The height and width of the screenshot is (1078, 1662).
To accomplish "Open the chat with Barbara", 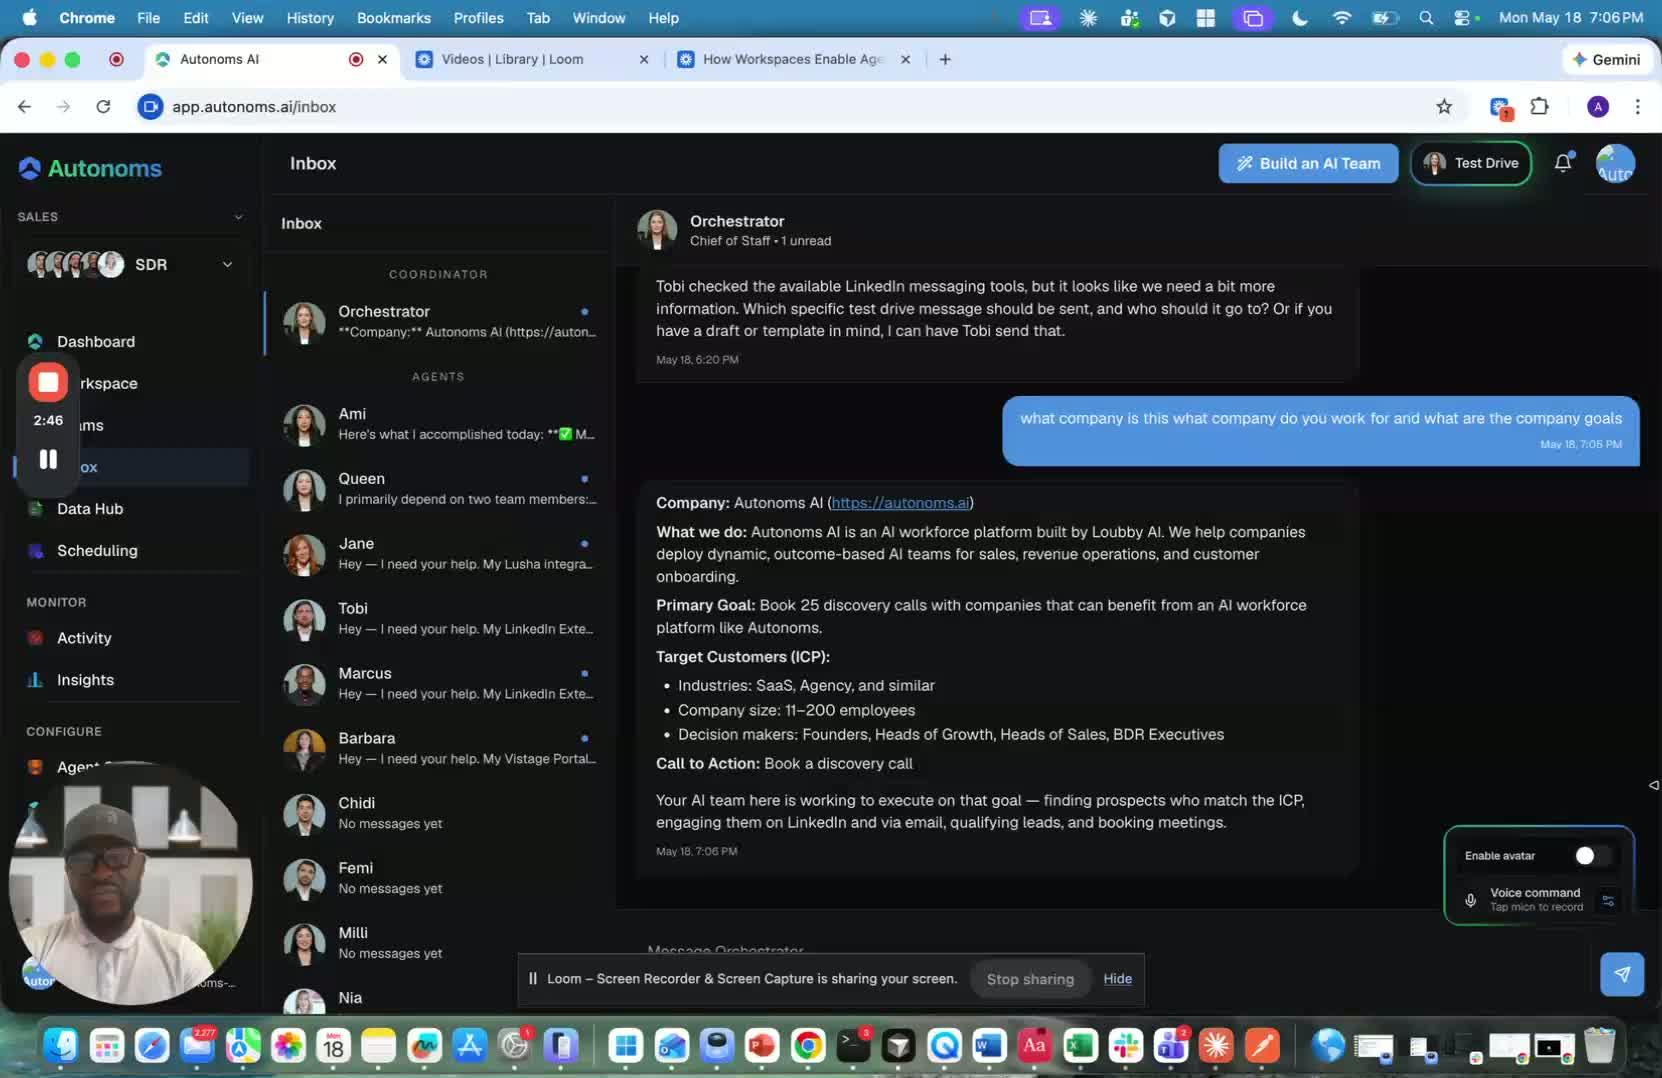I will [x=439, y=748].
